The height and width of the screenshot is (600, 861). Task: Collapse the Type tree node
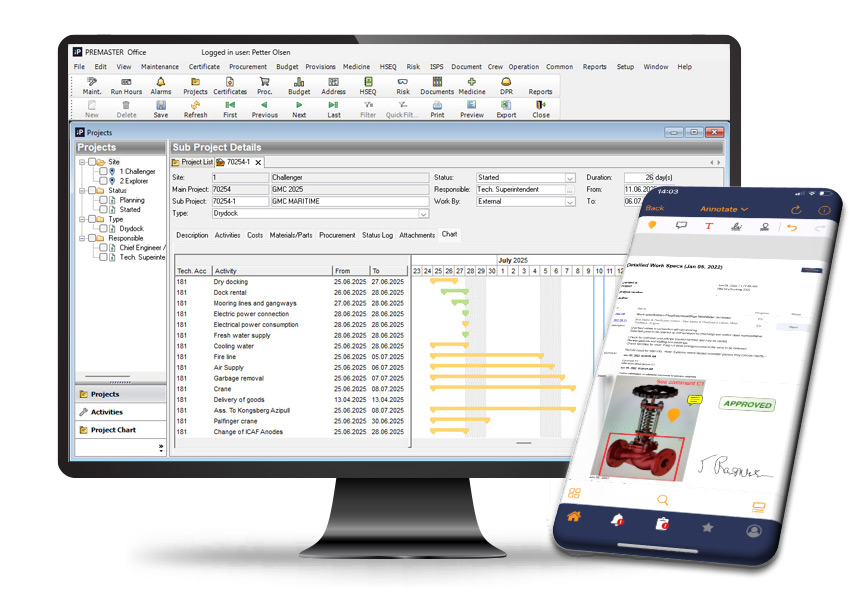click(x=82, y=219)
